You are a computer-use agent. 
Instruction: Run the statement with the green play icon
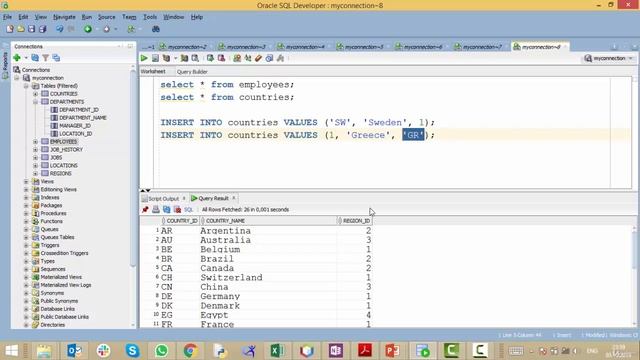tap(144, 58)
